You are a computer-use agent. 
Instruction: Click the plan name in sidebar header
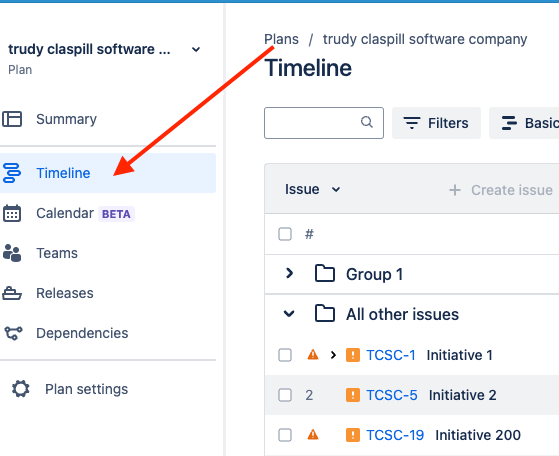89,49
